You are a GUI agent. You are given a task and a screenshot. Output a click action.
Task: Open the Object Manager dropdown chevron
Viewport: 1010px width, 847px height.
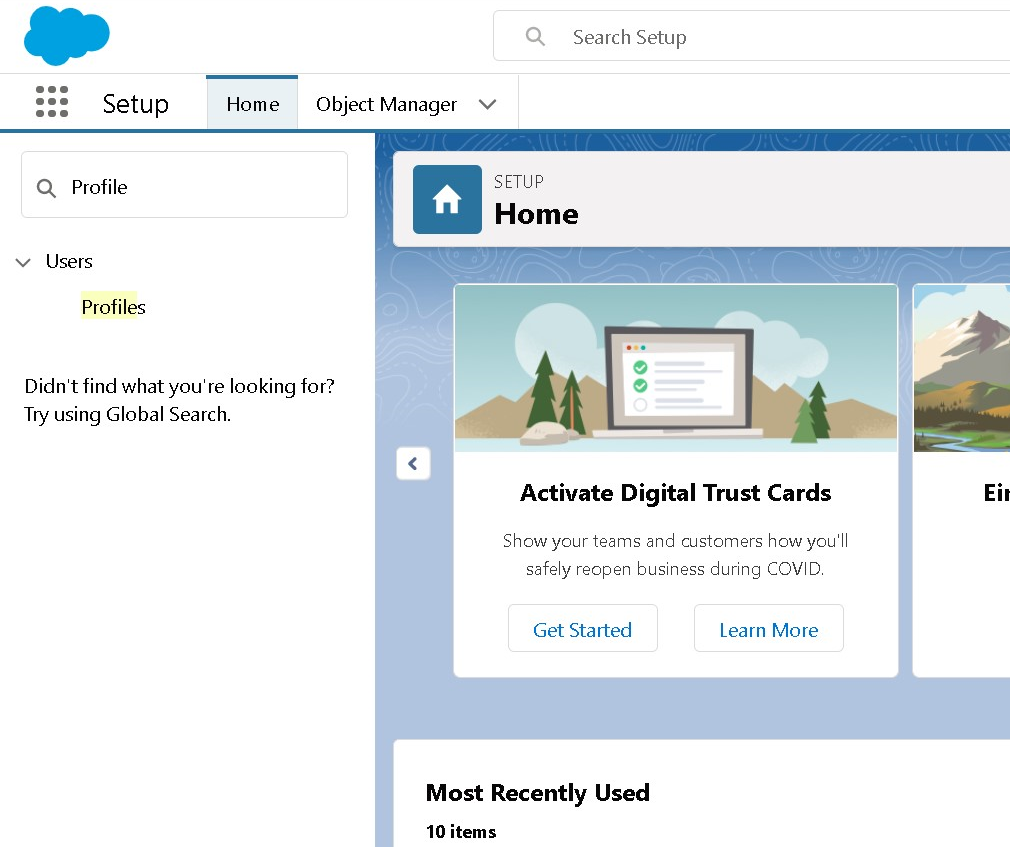488,104
